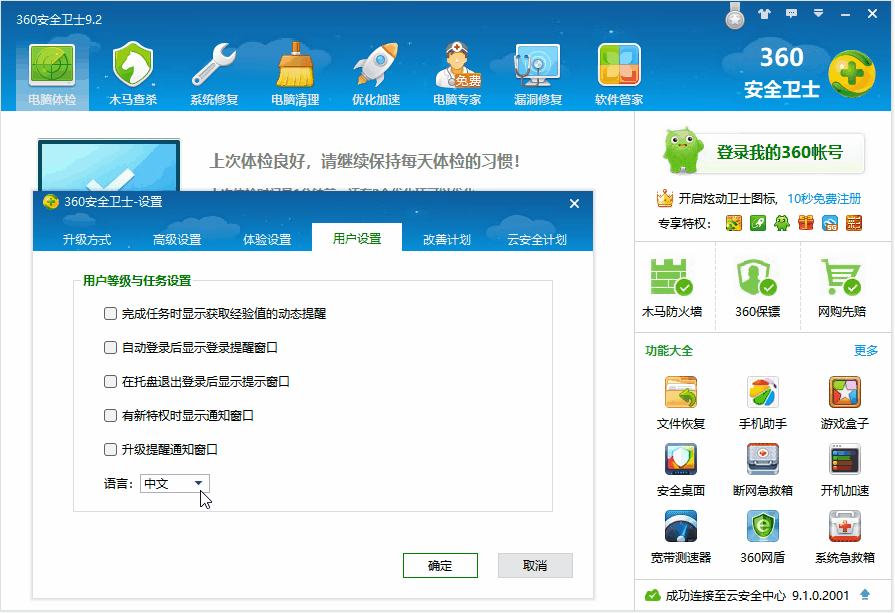This screenshot has height=613, width=895.
Task: Launch 开机加速 boot speedup
Action: tap(845, 469)
